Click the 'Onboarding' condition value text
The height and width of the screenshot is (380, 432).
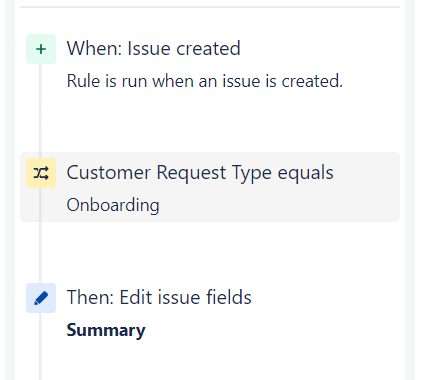(x=113, y=205)
